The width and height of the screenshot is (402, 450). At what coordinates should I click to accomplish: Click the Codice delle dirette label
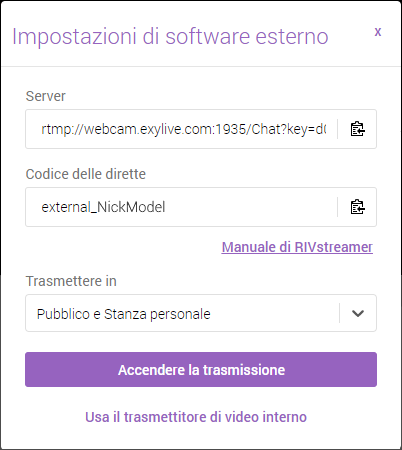pyautogui.click(x=86, y=174)
